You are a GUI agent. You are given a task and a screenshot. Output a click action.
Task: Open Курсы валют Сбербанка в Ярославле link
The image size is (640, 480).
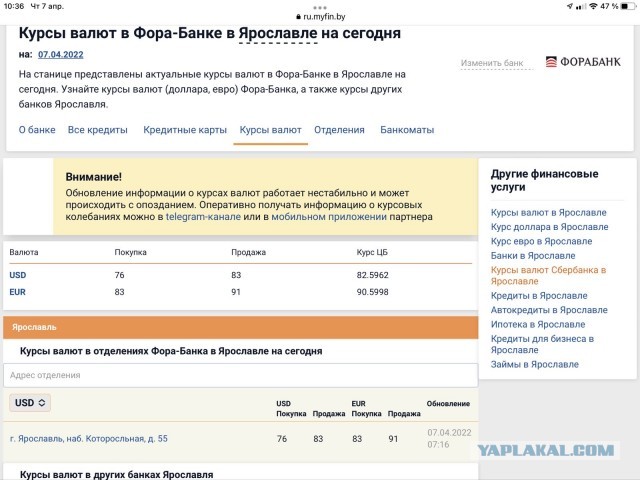click(x=548, y=276)
